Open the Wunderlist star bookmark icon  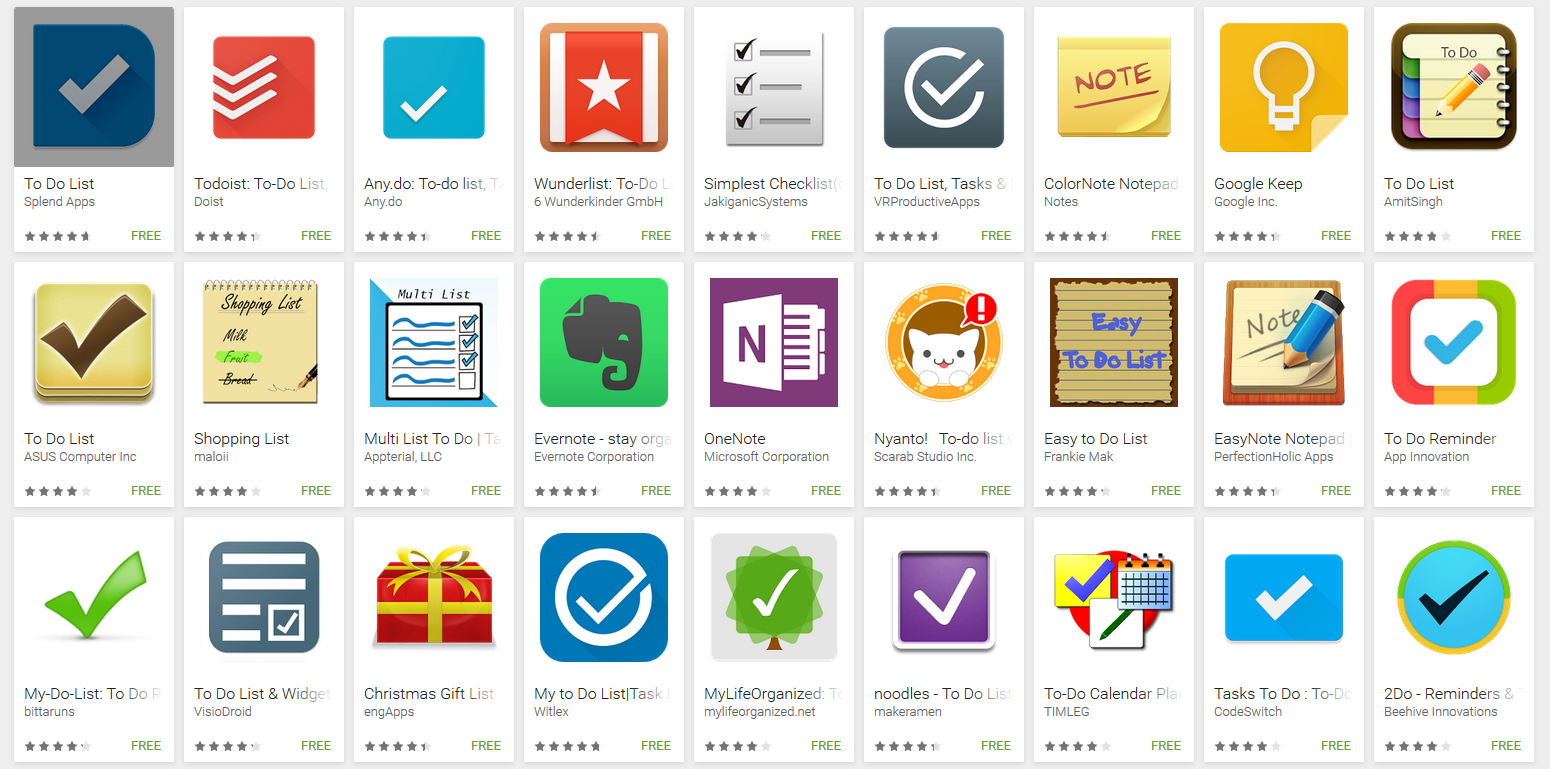(604, 87)
